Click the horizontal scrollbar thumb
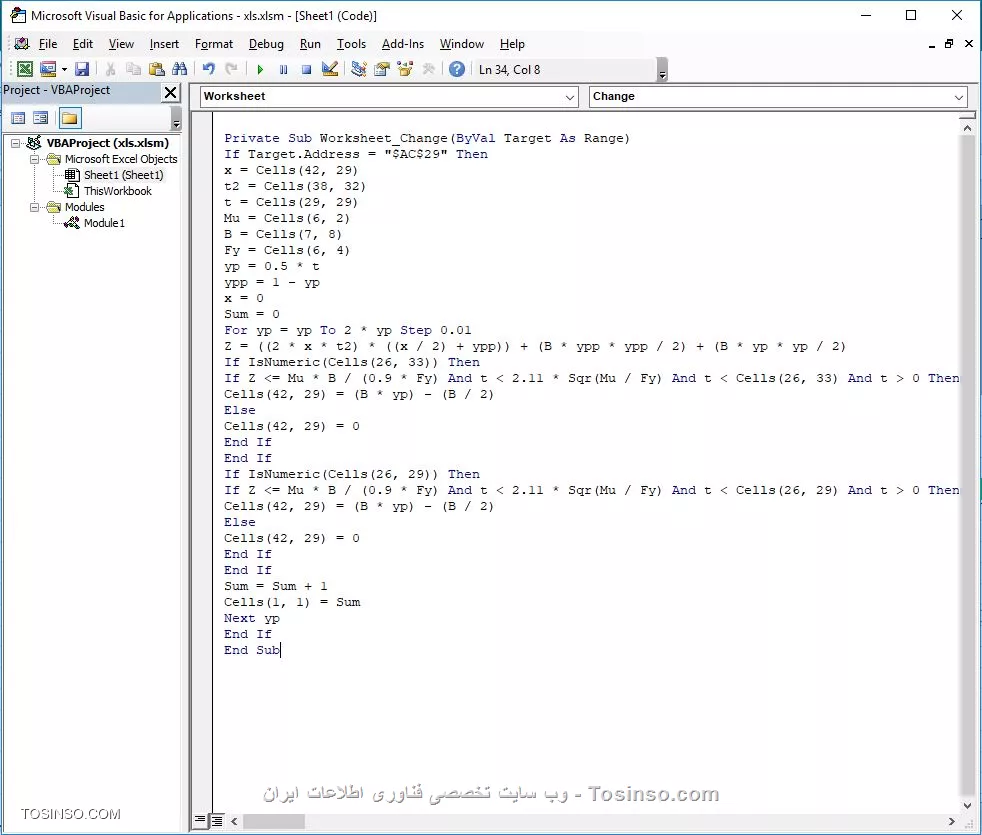 point(274,821)
